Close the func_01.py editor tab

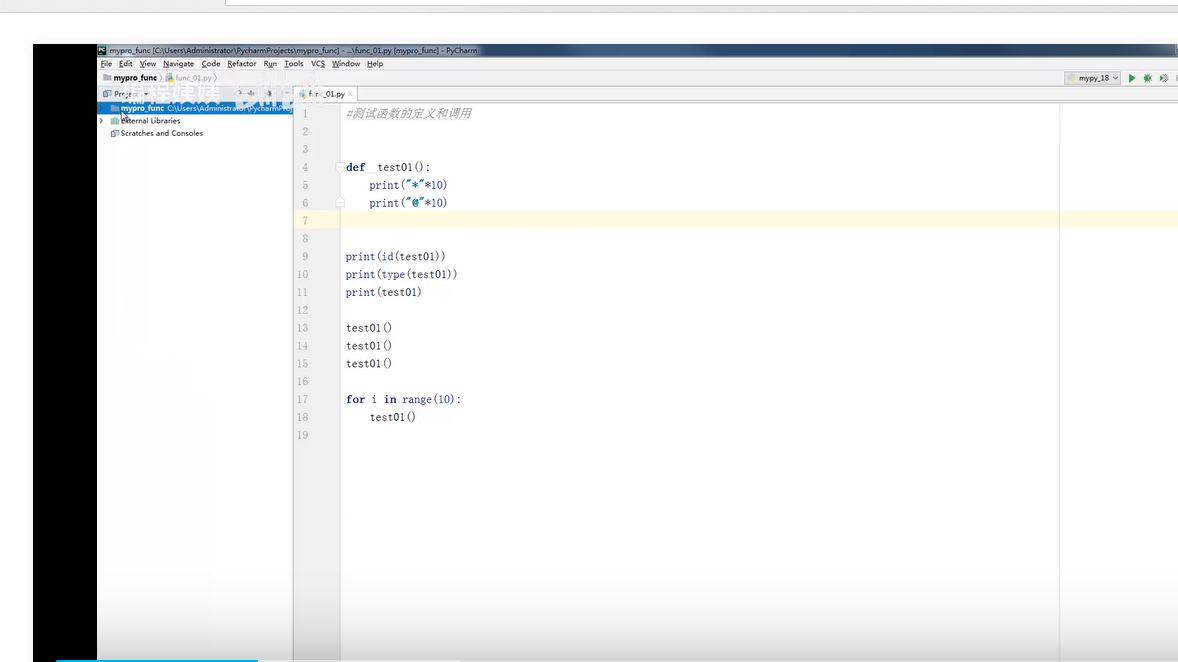pos(350,94)
